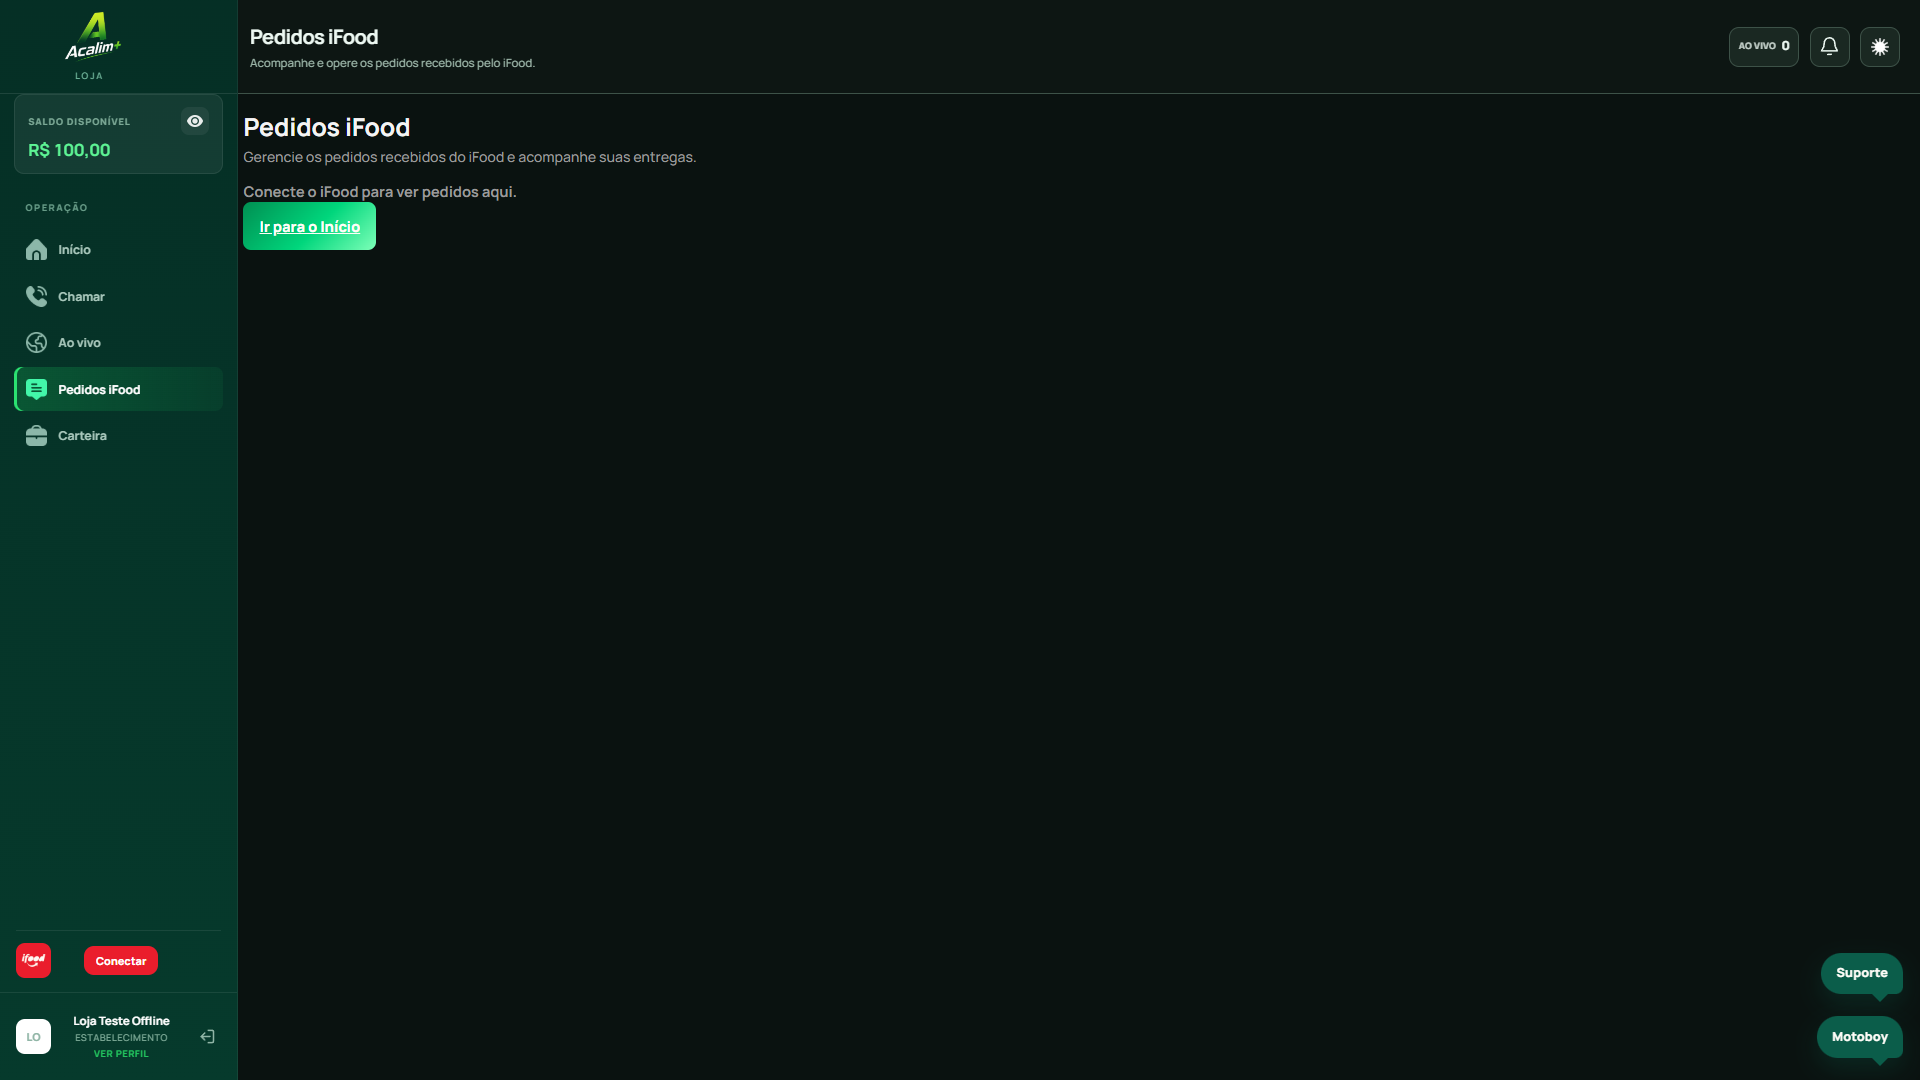This screenshot has height=1080, width=1920.
Task: Click the 'Acompanhe e opere os pedidos' subtitle
Action: (392, 63)
